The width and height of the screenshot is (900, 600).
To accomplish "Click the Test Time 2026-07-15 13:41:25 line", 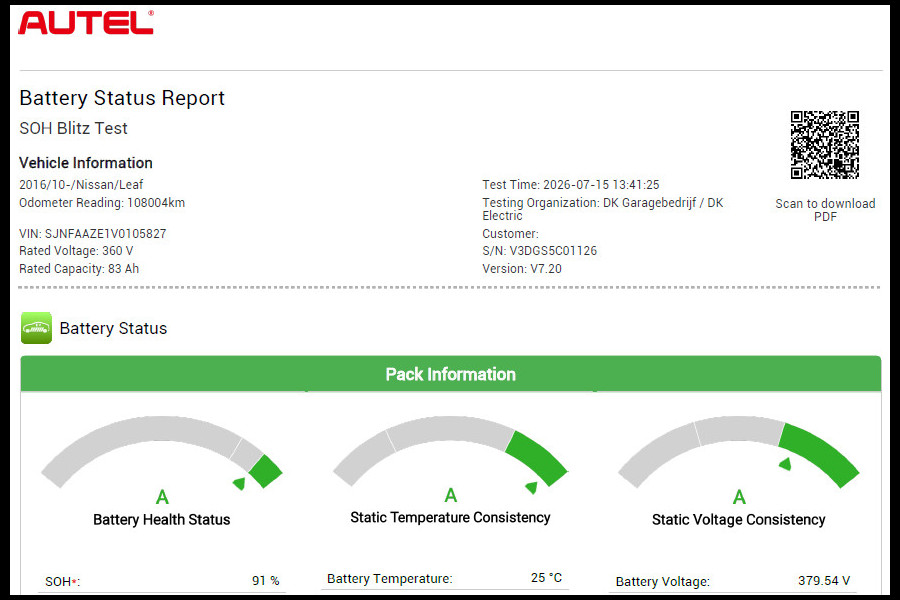I will [571, 185].
